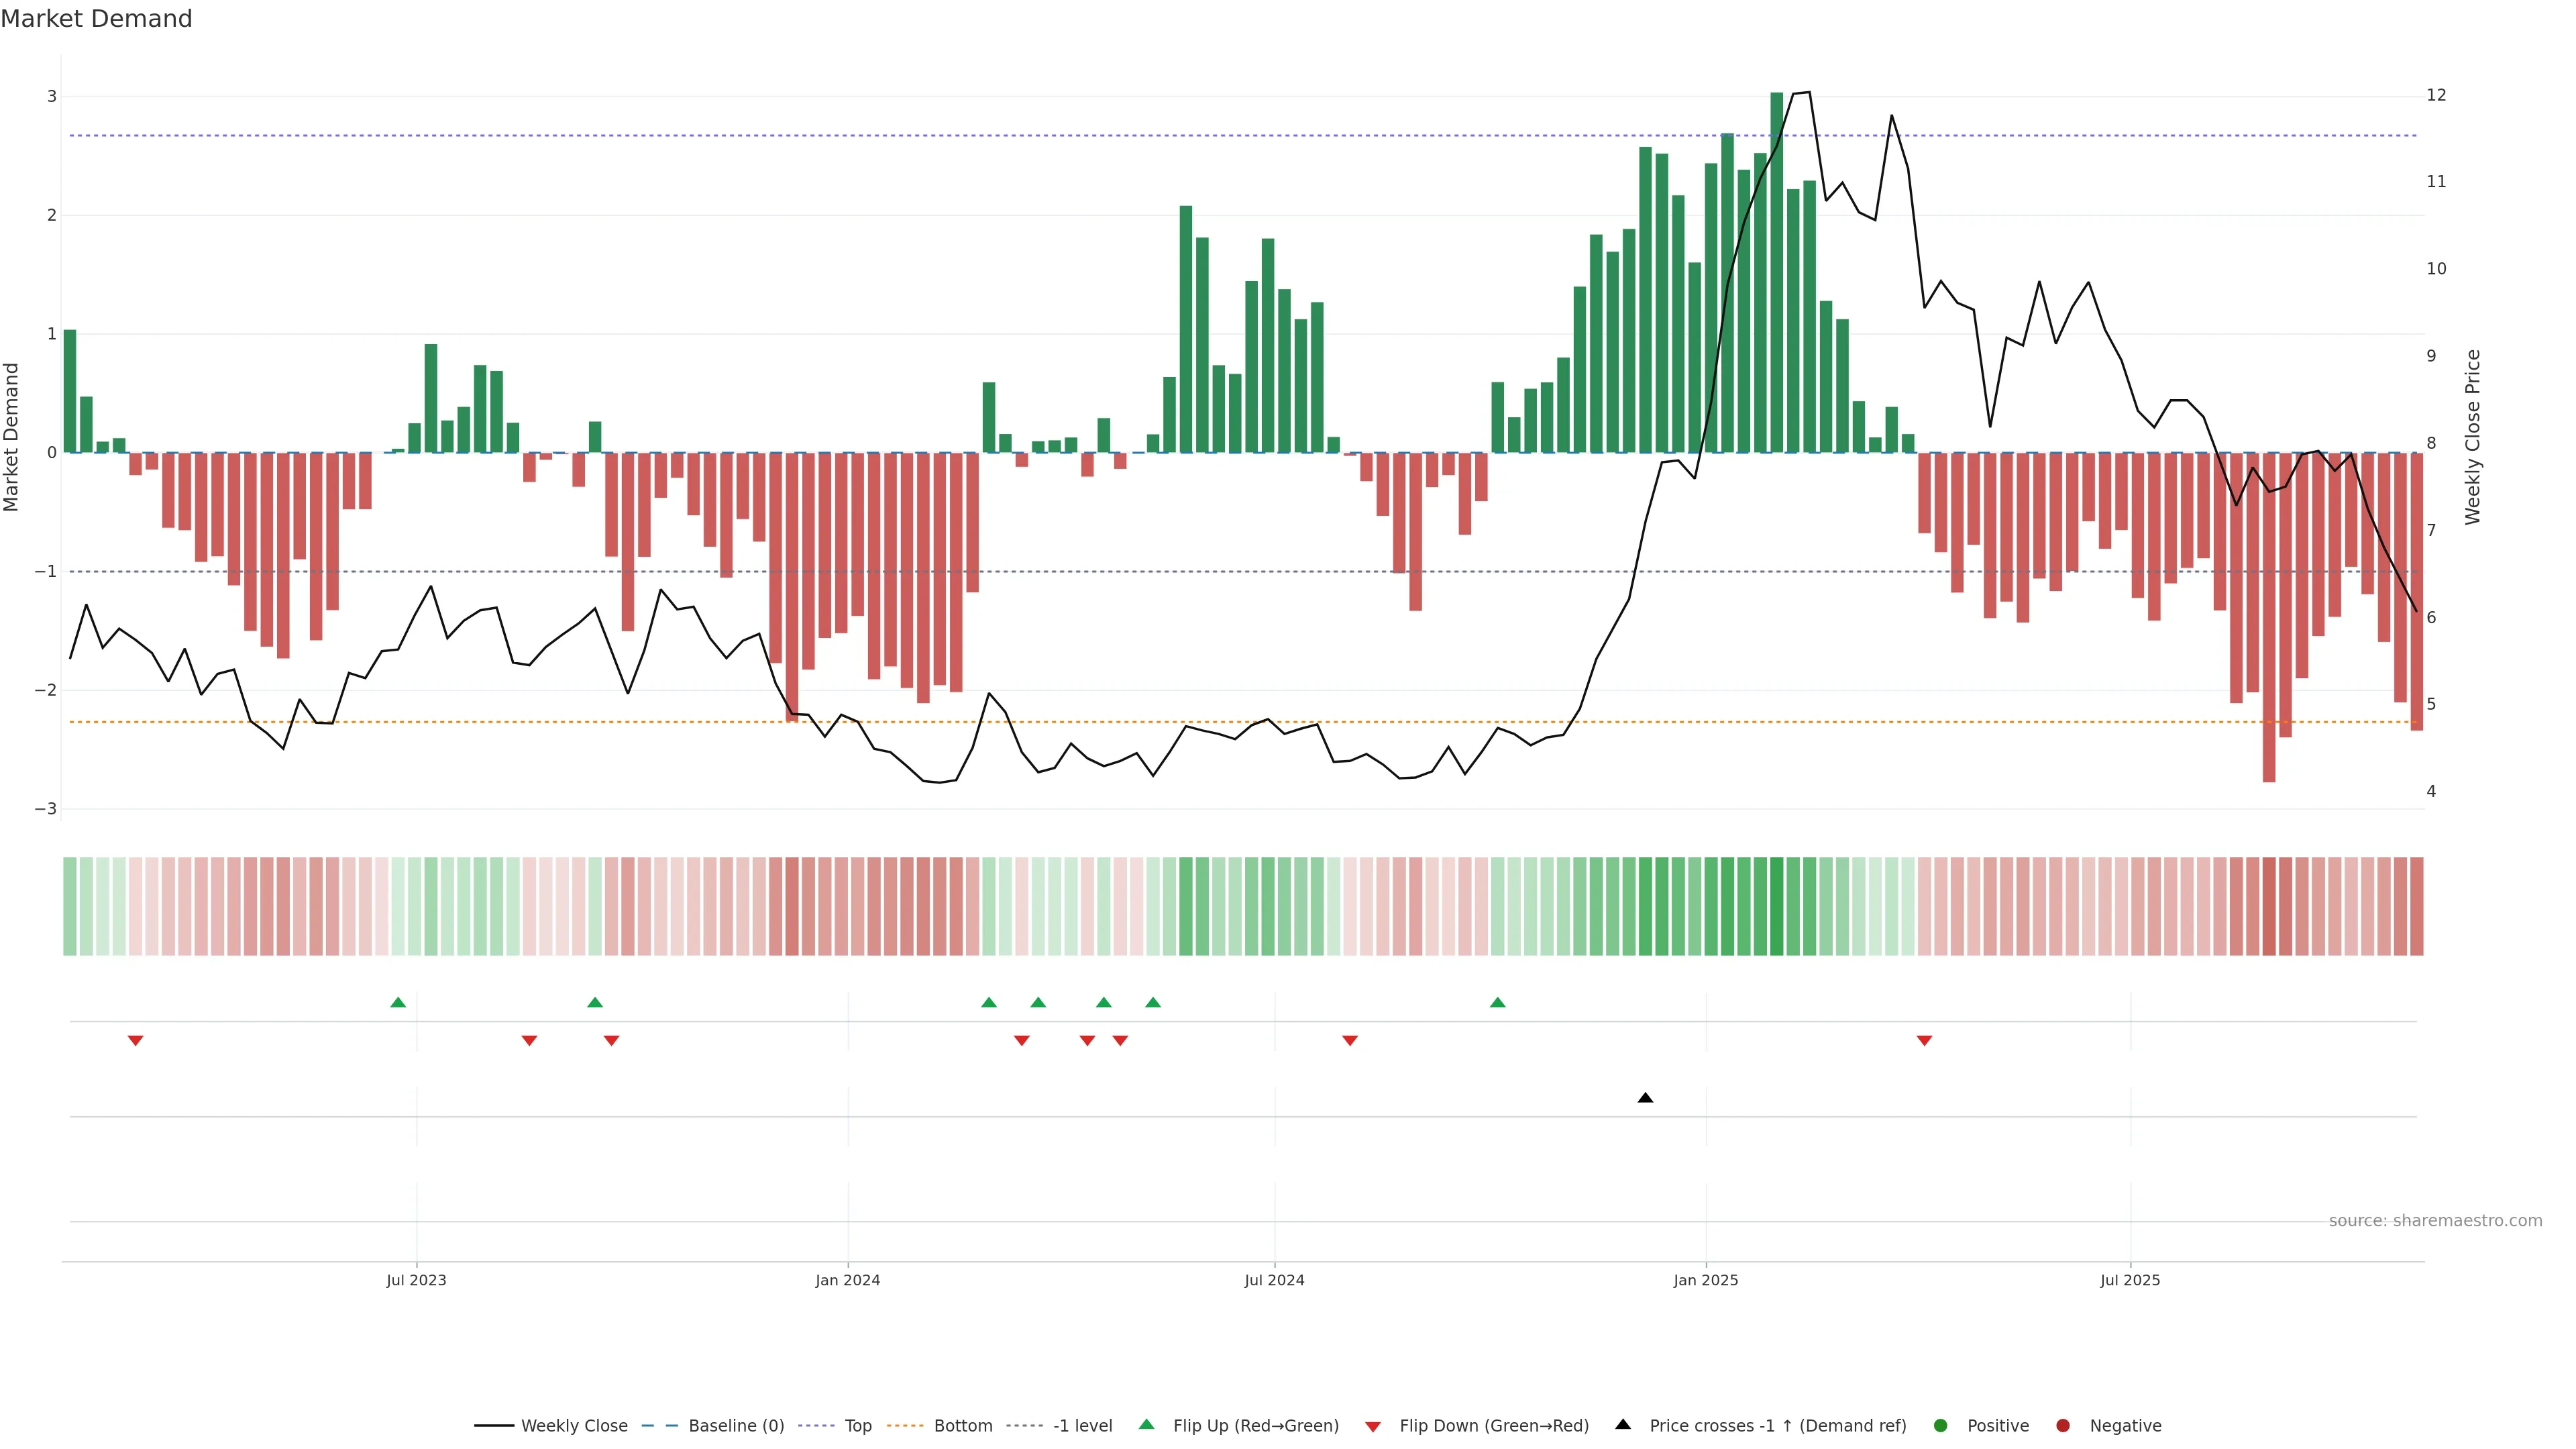This screenshot has height=1449, width=2576.
Task: Click the green triangle in Flip Up legend
Action: [x=1147, y=1424]
